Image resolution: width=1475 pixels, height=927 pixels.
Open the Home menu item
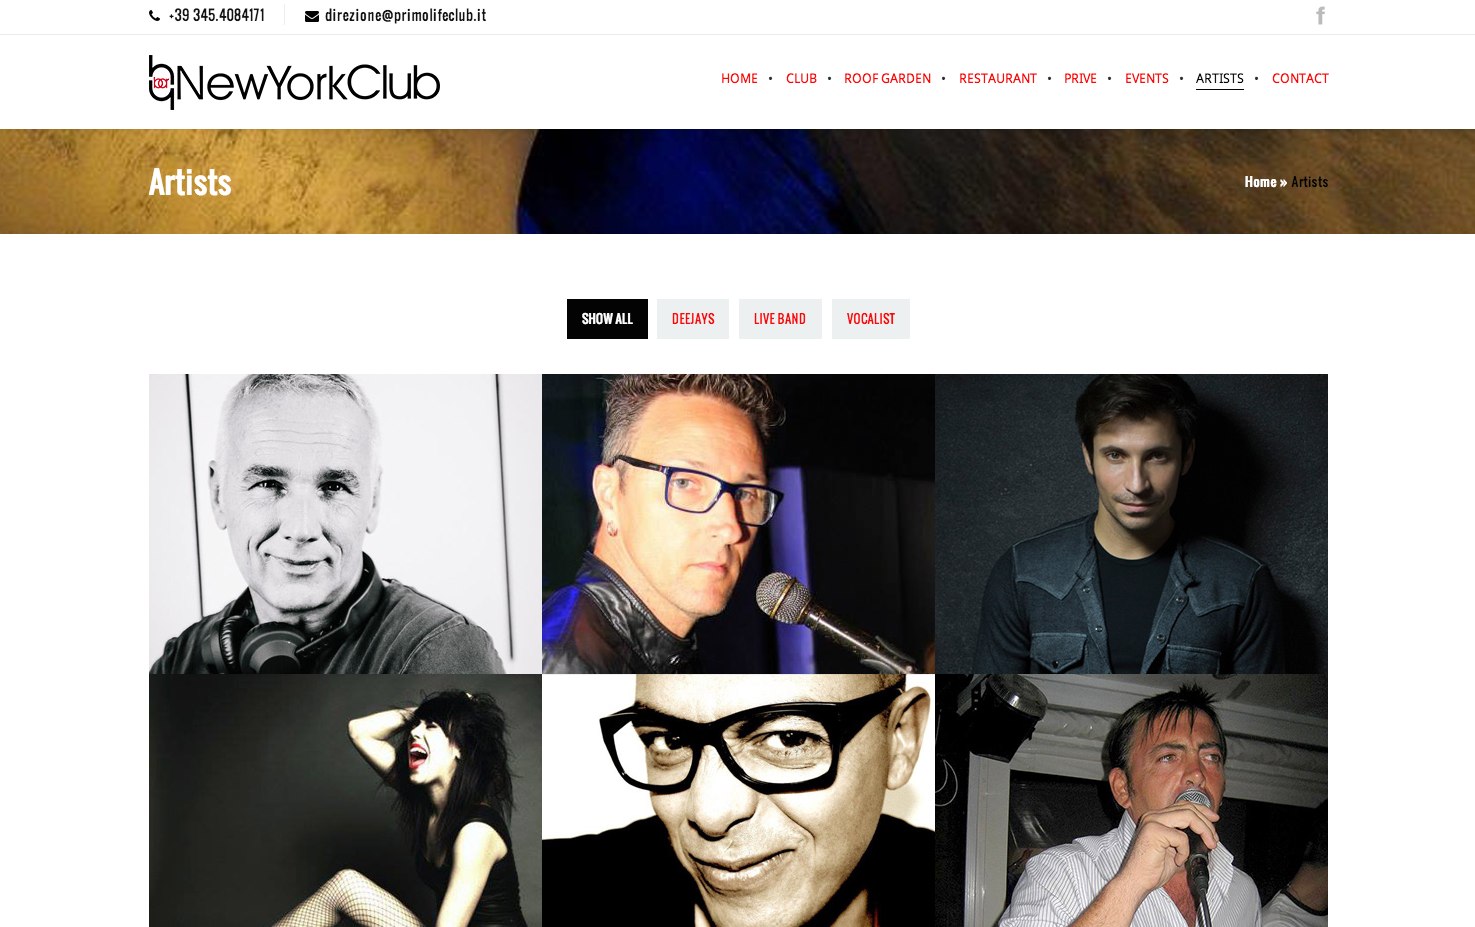pyautogui.click(x=739, y=78)
